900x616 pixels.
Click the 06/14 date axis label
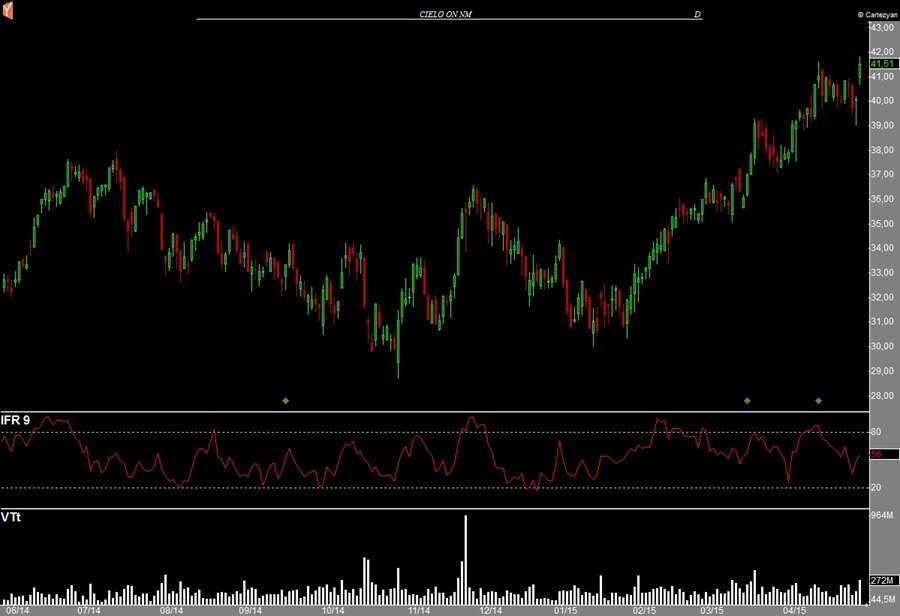pyautogui.click(x=17, y=609)
